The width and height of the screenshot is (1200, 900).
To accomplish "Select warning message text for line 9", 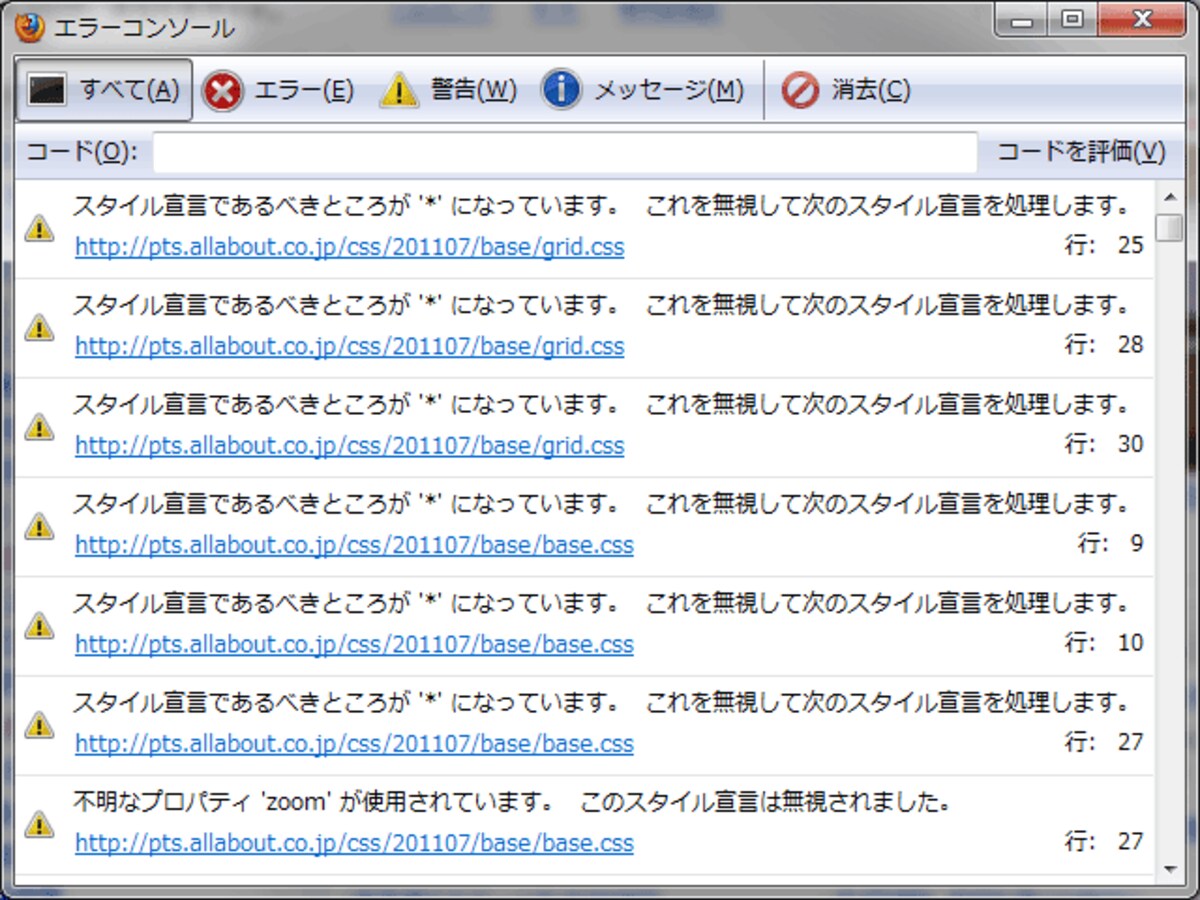I will pos(601,504).
